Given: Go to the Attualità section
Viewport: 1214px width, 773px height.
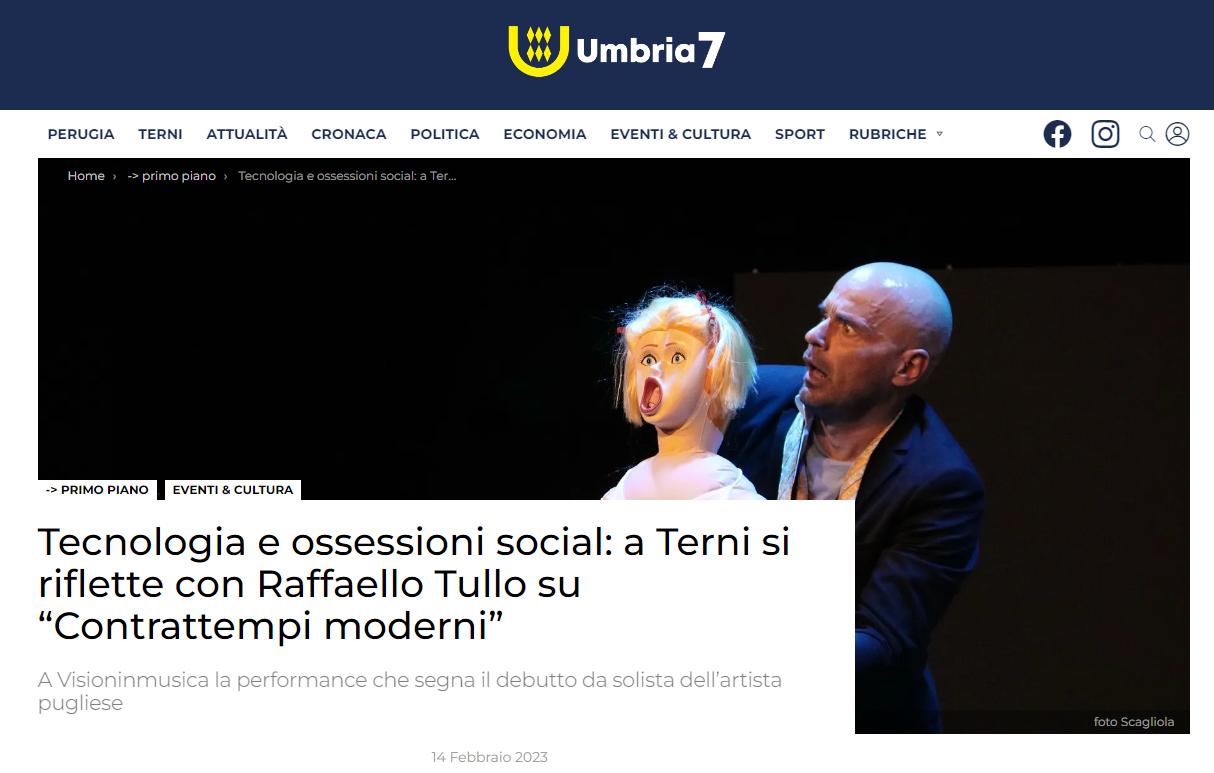Looking at the screenshot, I should [247, 134].
